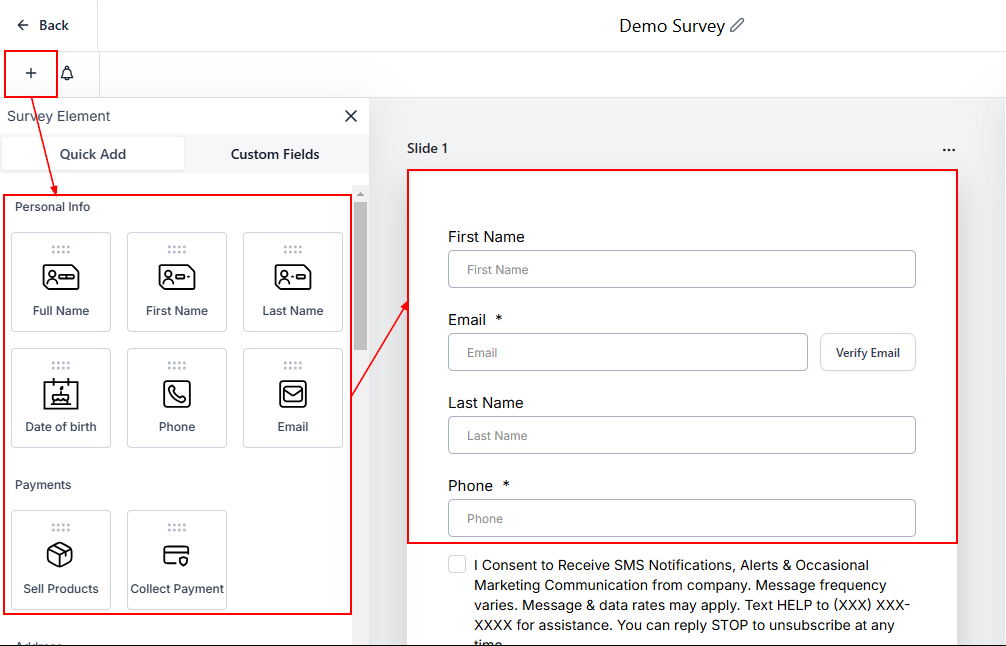Viewport: 1006px width, 646px height.
Task: Add the Last Name element tile
Action: [x=293, y=282]
